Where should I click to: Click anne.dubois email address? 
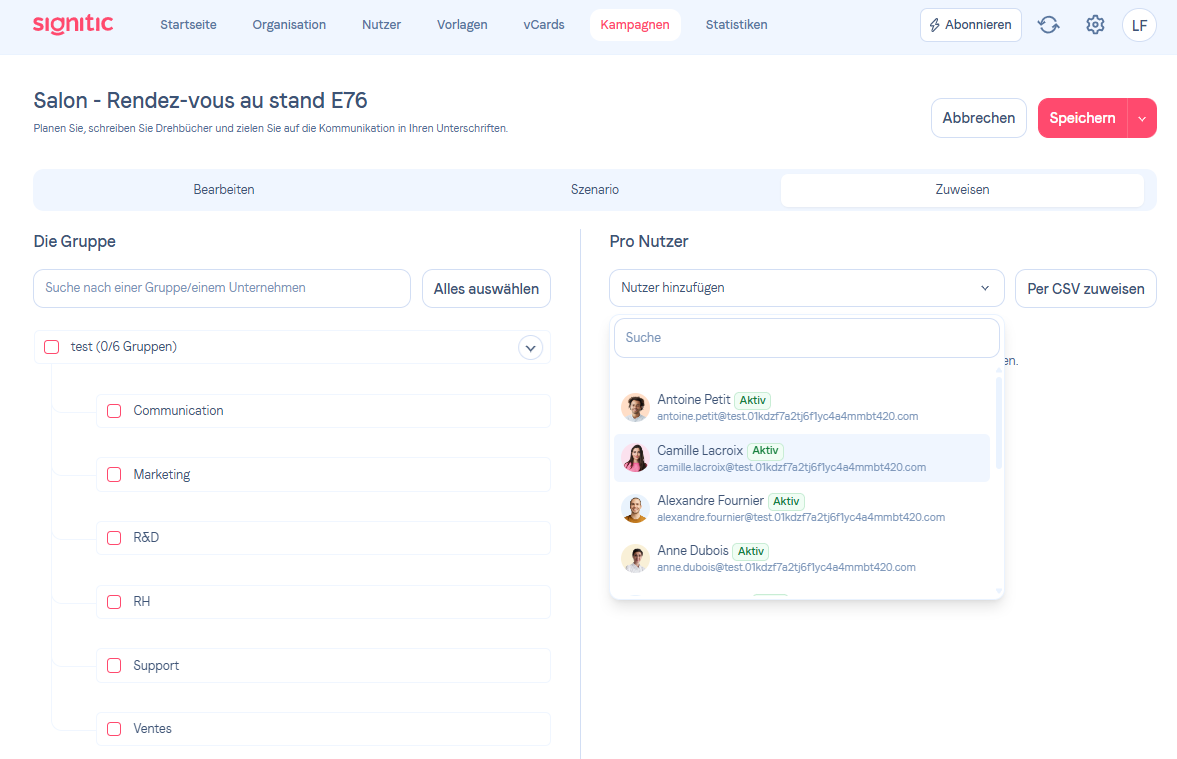(x=786, y=567)
